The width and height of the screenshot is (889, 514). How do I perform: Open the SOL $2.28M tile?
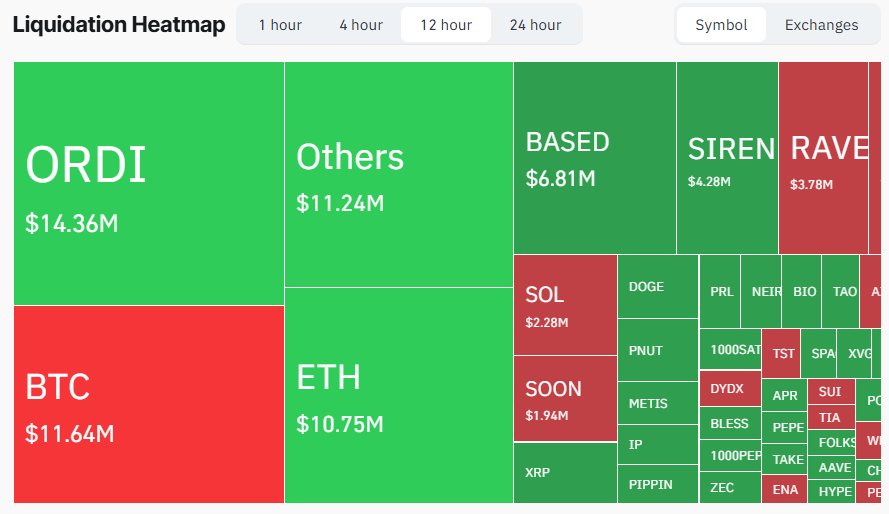[x=564, y=305]
